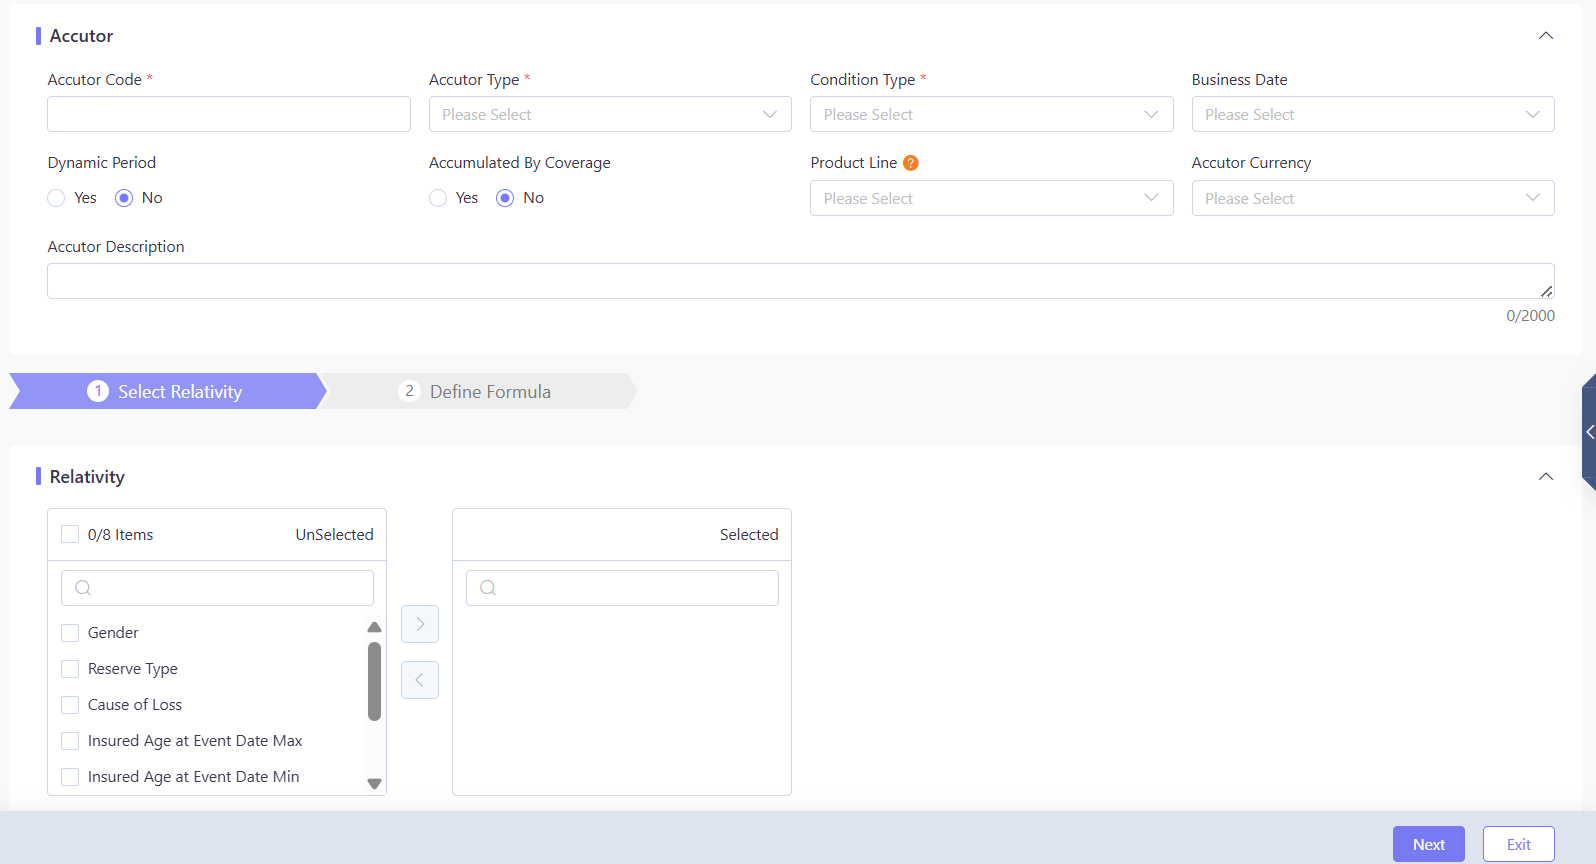Screen dimensions: 1596x864
Task: Open the Condition Type dropdown
Action: click(x=991, y=114)
